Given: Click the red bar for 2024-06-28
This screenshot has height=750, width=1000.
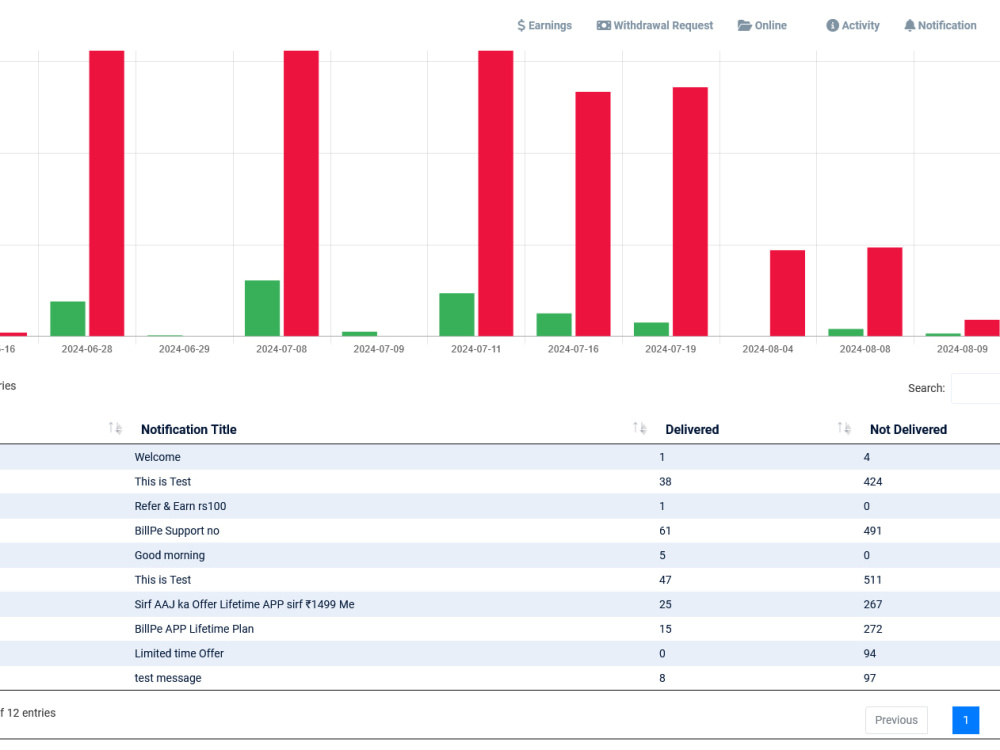Looking at the screenshot, I should click(x=107, y=193).
